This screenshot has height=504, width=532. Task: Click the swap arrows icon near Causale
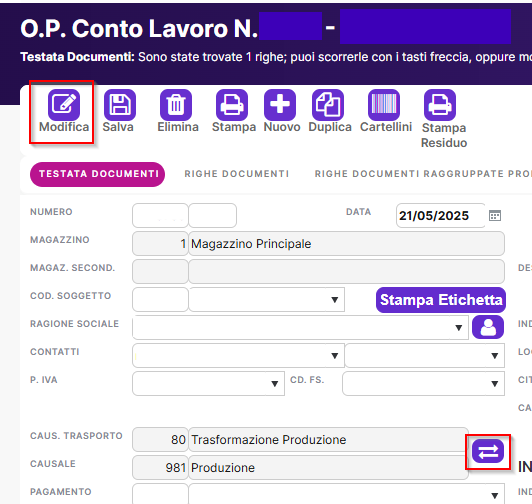pos(488,451)
